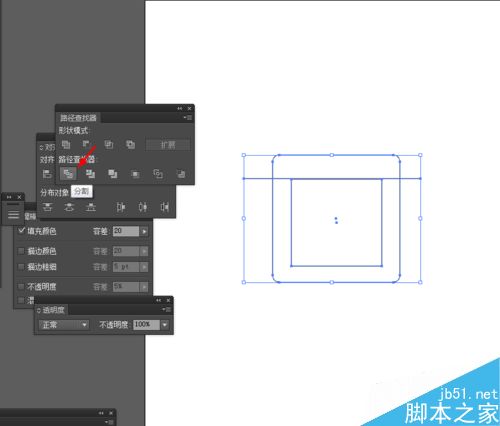
Task: Select the Magic Wand (魔棒) panel tab
Action: point(30,217)
